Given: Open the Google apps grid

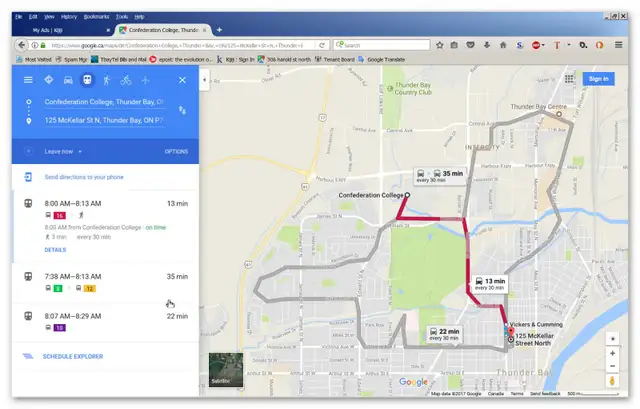Looking at the screenshot, I should pyautogui.click(x=569, y=79).
